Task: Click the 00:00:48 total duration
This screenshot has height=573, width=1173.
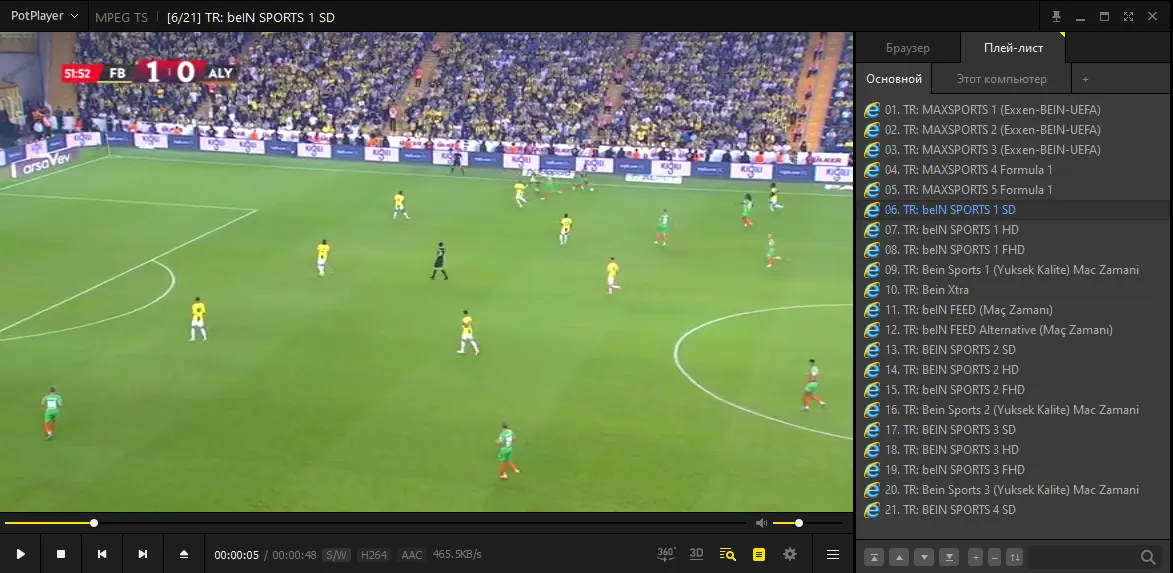Action: [x=294, y=555]
